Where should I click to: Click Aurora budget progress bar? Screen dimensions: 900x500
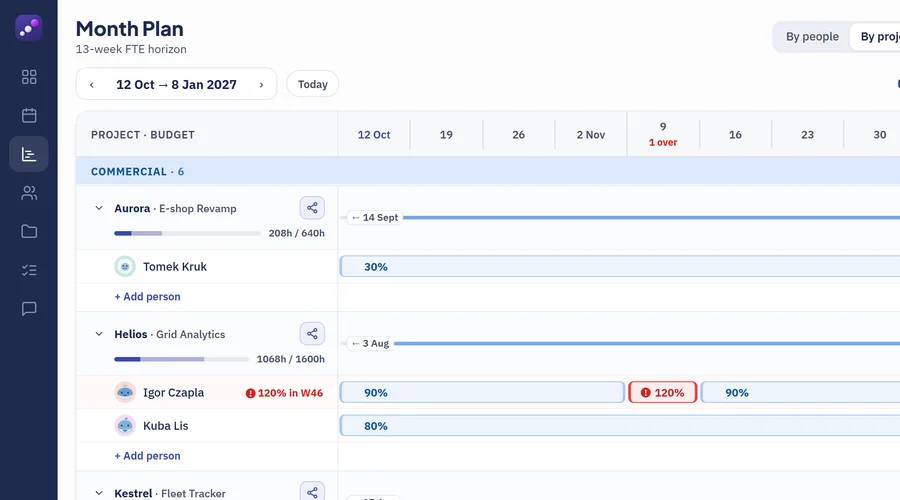point(187,233)
